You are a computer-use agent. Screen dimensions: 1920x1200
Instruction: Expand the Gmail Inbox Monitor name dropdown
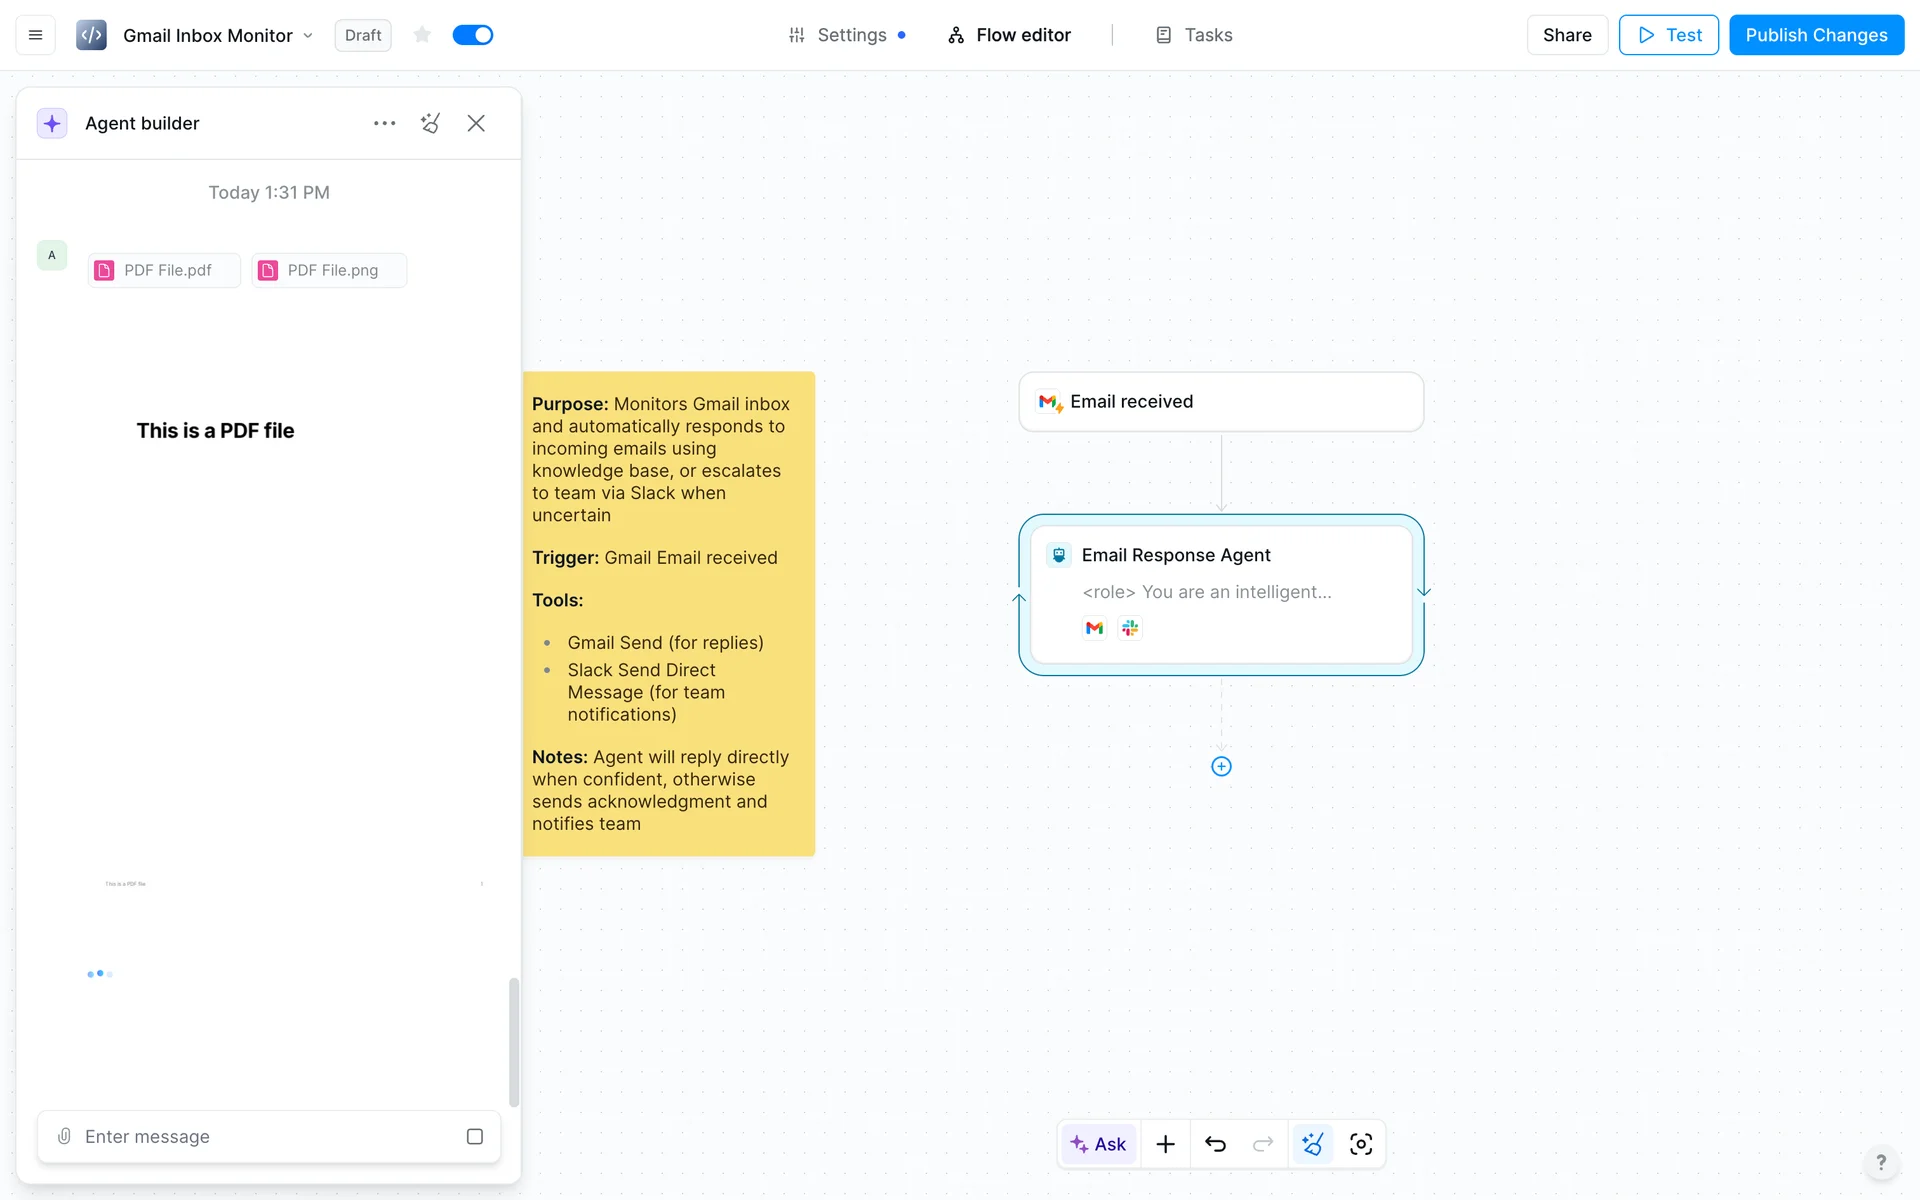pos(308,36)
